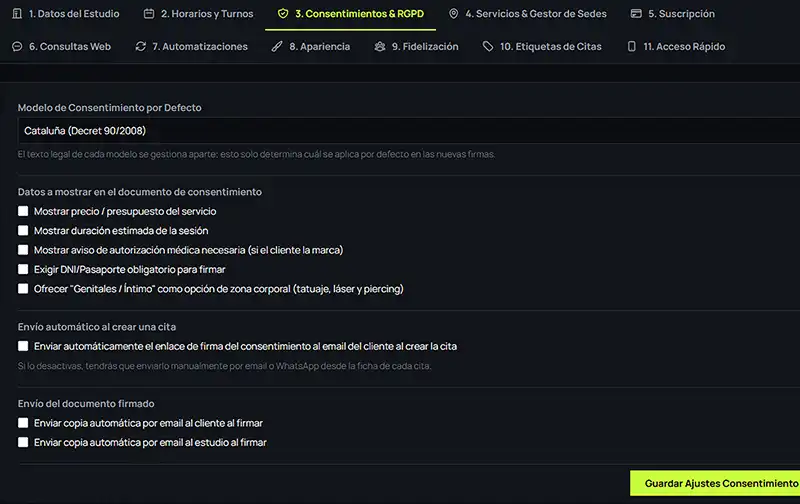Open the 8. Apariencia tab
The image size is (800, 504).
click(311, 46)
